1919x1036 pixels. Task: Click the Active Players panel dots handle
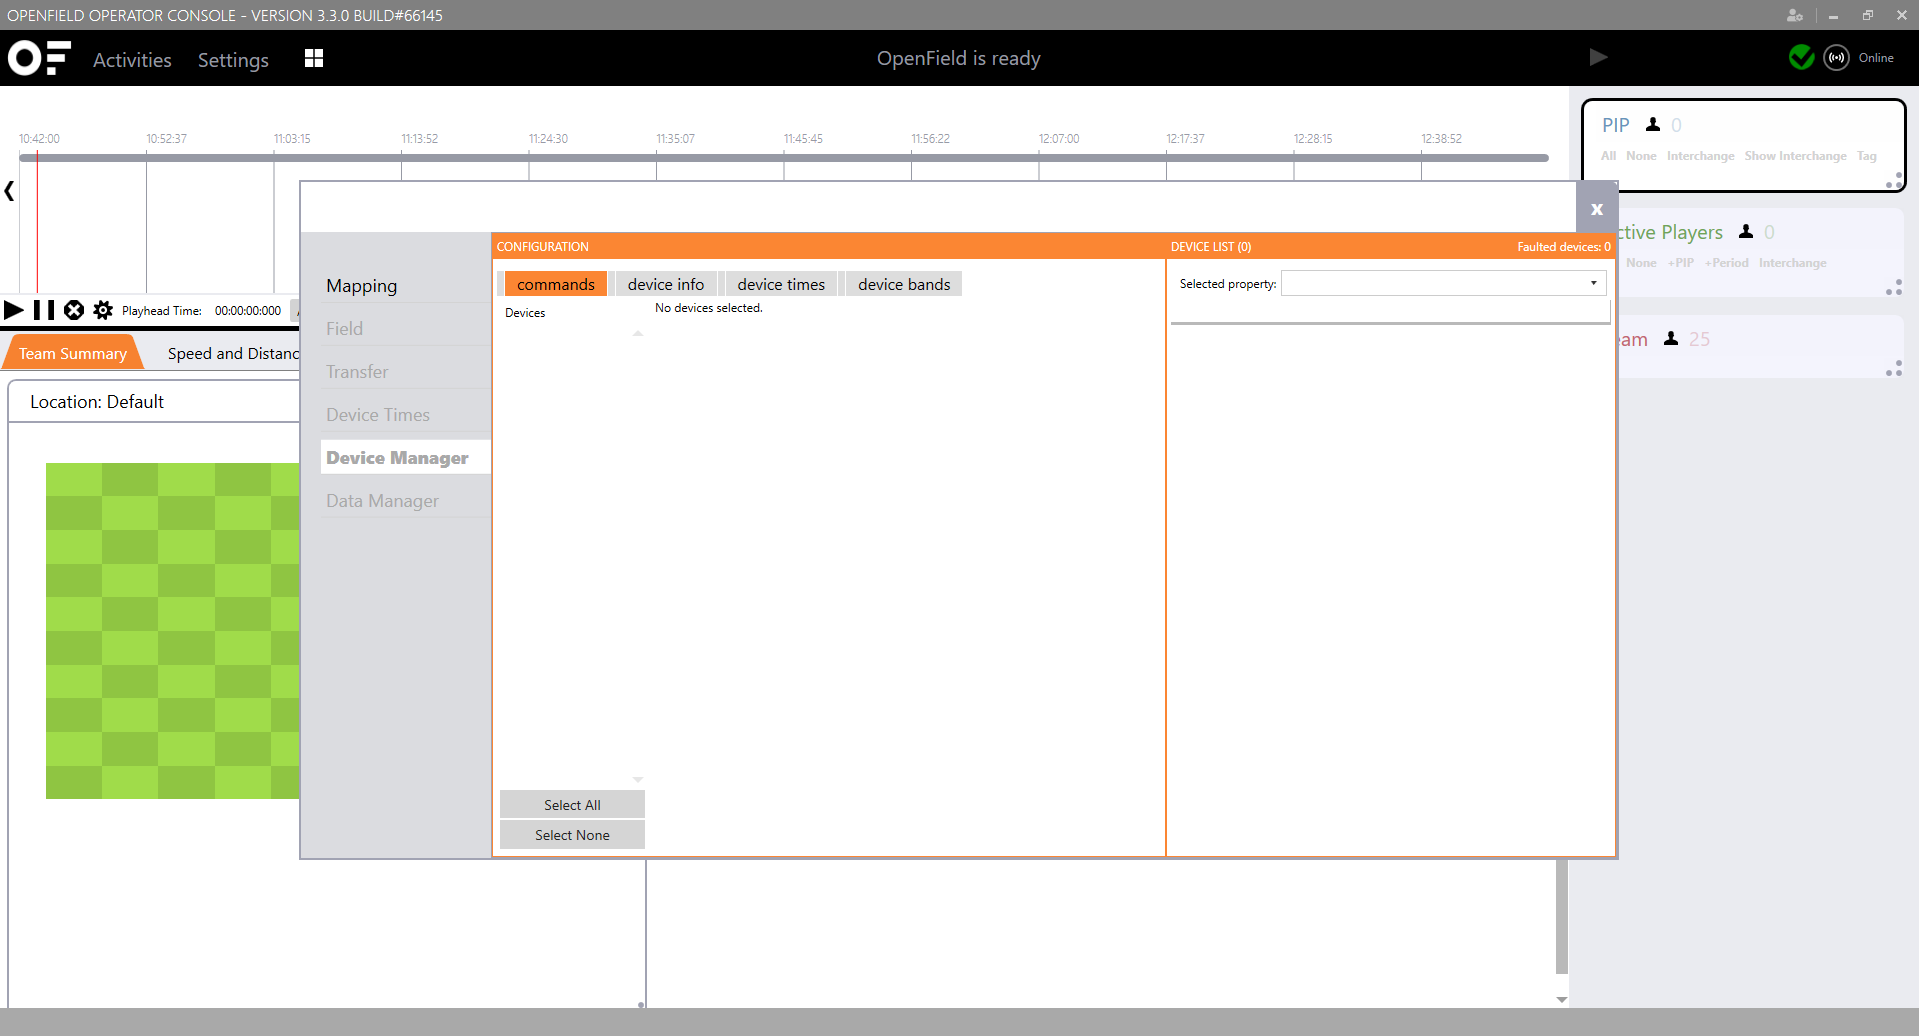pyautogui.click(x=1894, y=287)
